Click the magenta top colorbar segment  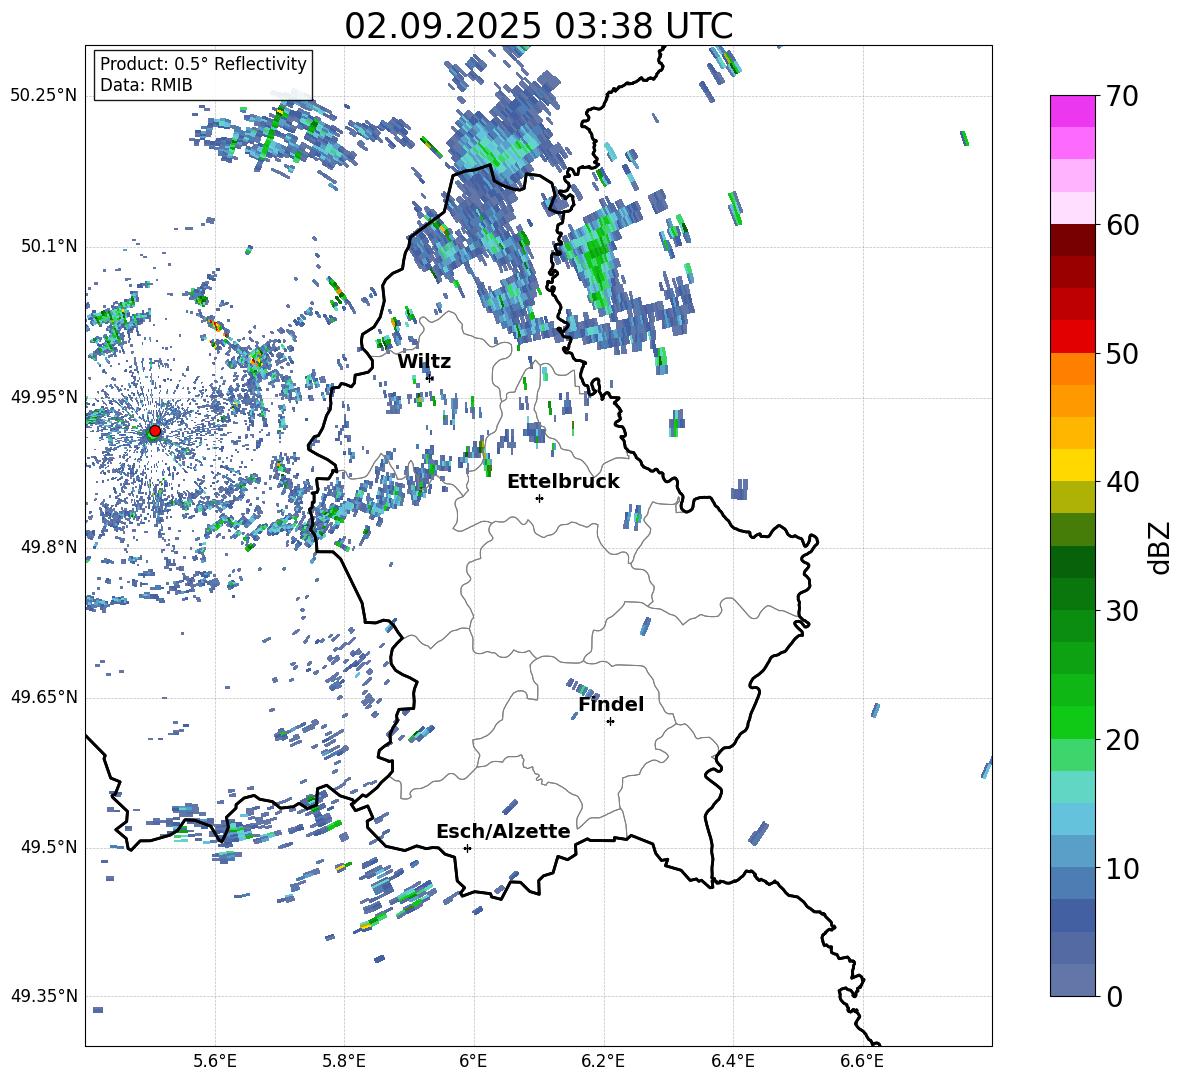pyautogui.click(x=1072, y=111)
